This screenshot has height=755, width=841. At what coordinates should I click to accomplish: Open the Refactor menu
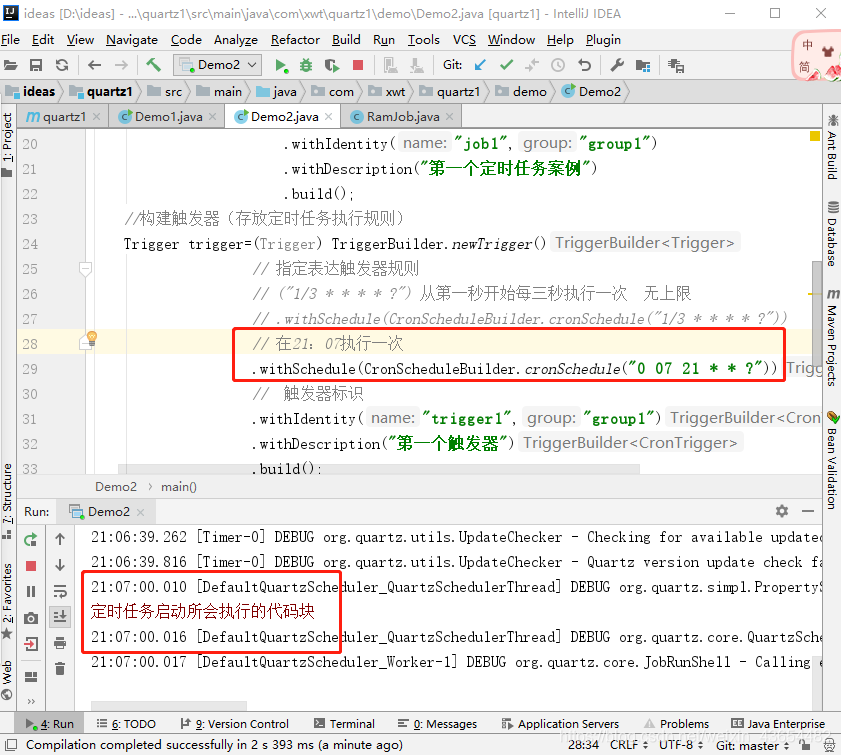[x=295, y=40]
